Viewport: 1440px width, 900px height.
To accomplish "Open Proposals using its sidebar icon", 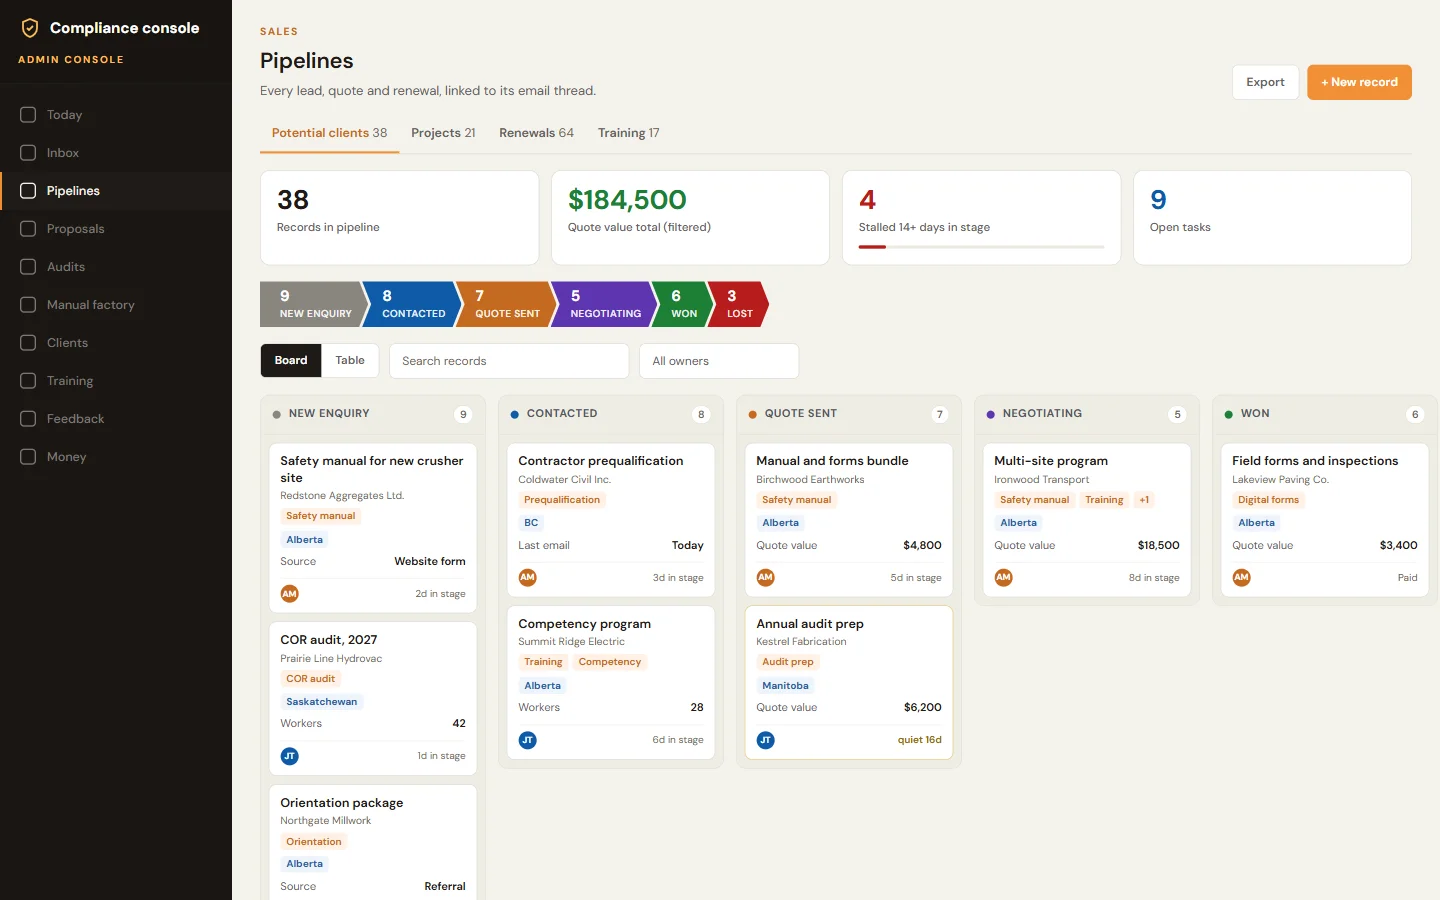I will (x=28, y=229).
